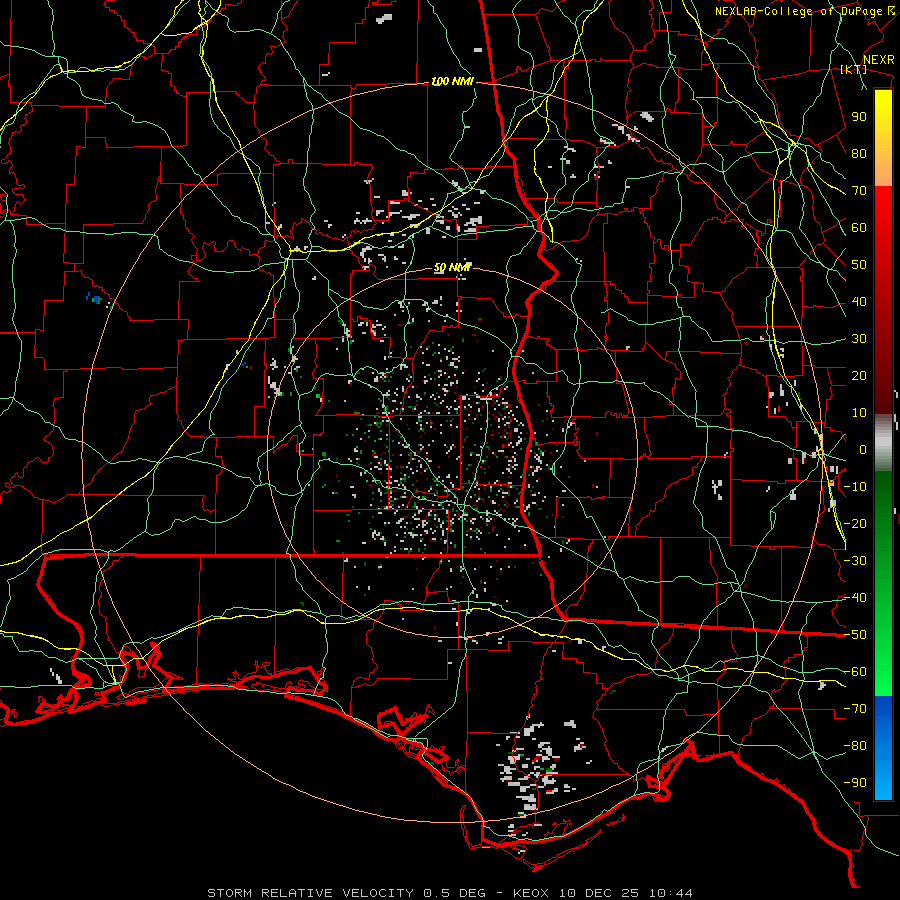Click the "-90" value on velocity scale
Image resolution: width=900 pixels, height=900 pixels.
coord(855,783)
